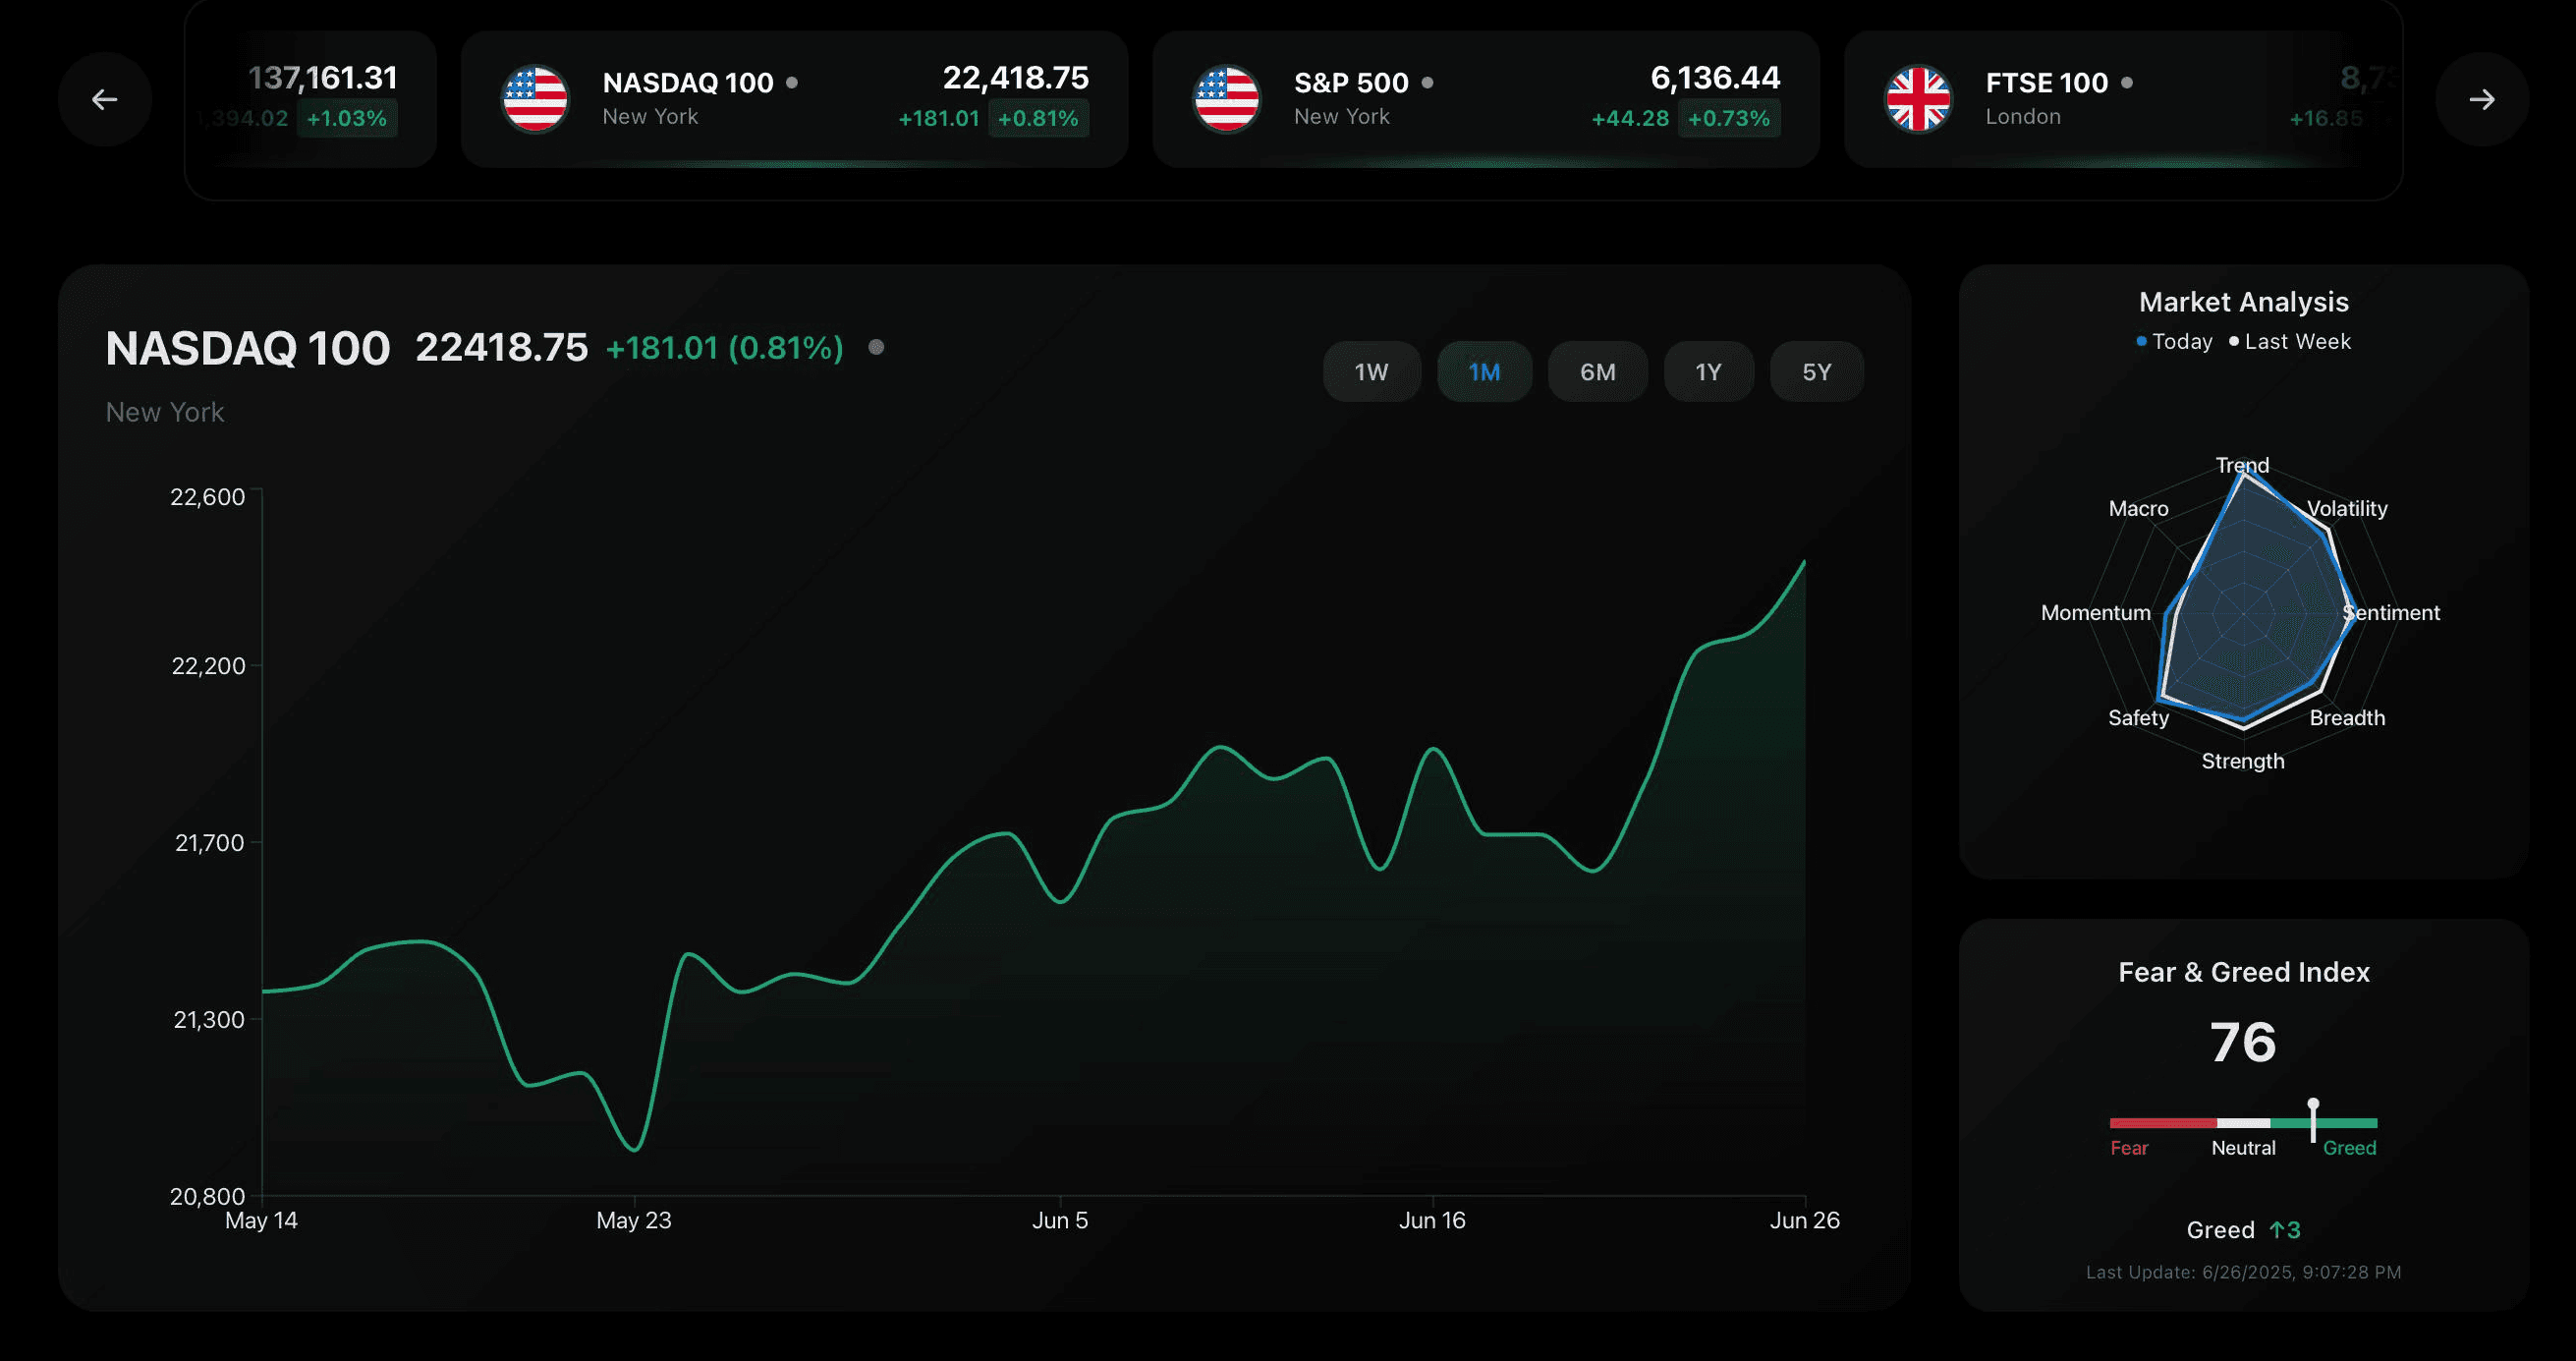The width and height of the screenshot is (2576, 1361).
Task: Select the 1W time range
Action: pos(1371,372)
